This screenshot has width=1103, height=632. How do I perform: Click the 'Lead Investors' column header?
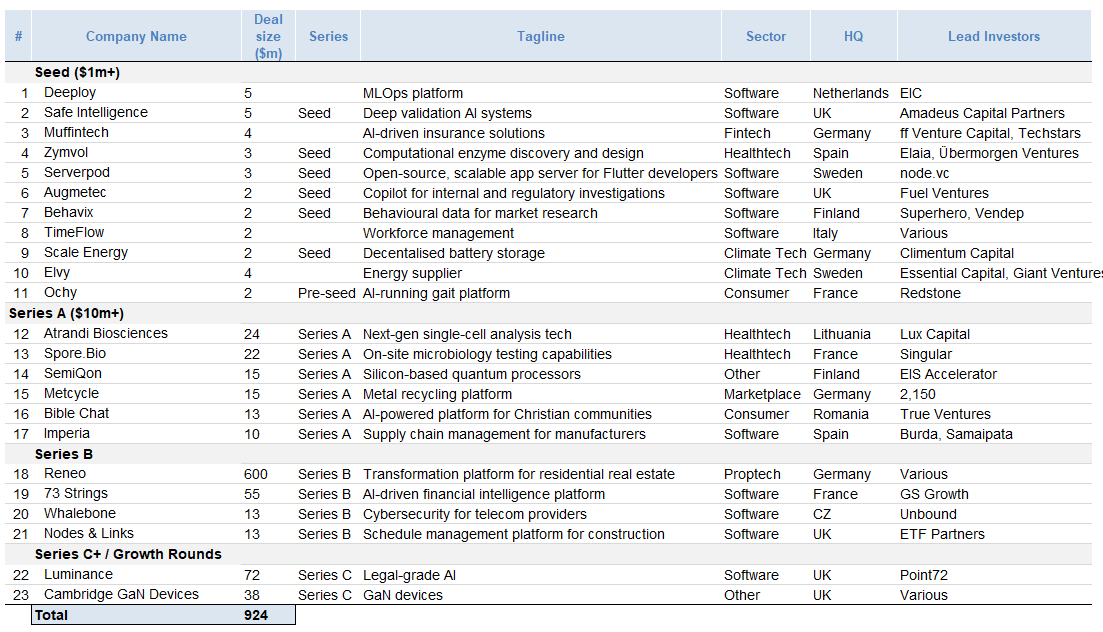click(x=993, y=37)
